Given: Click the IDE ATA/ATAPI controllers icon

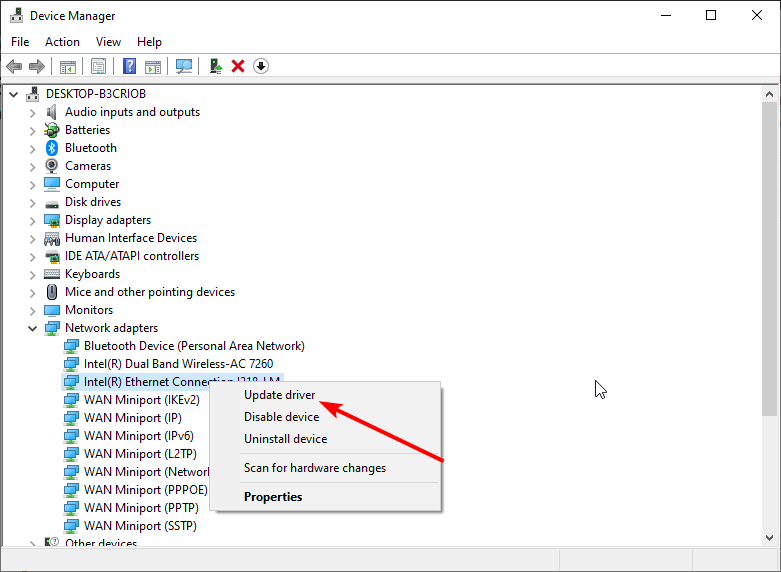Looking at the screenshot, I should [x=52, y=257].
